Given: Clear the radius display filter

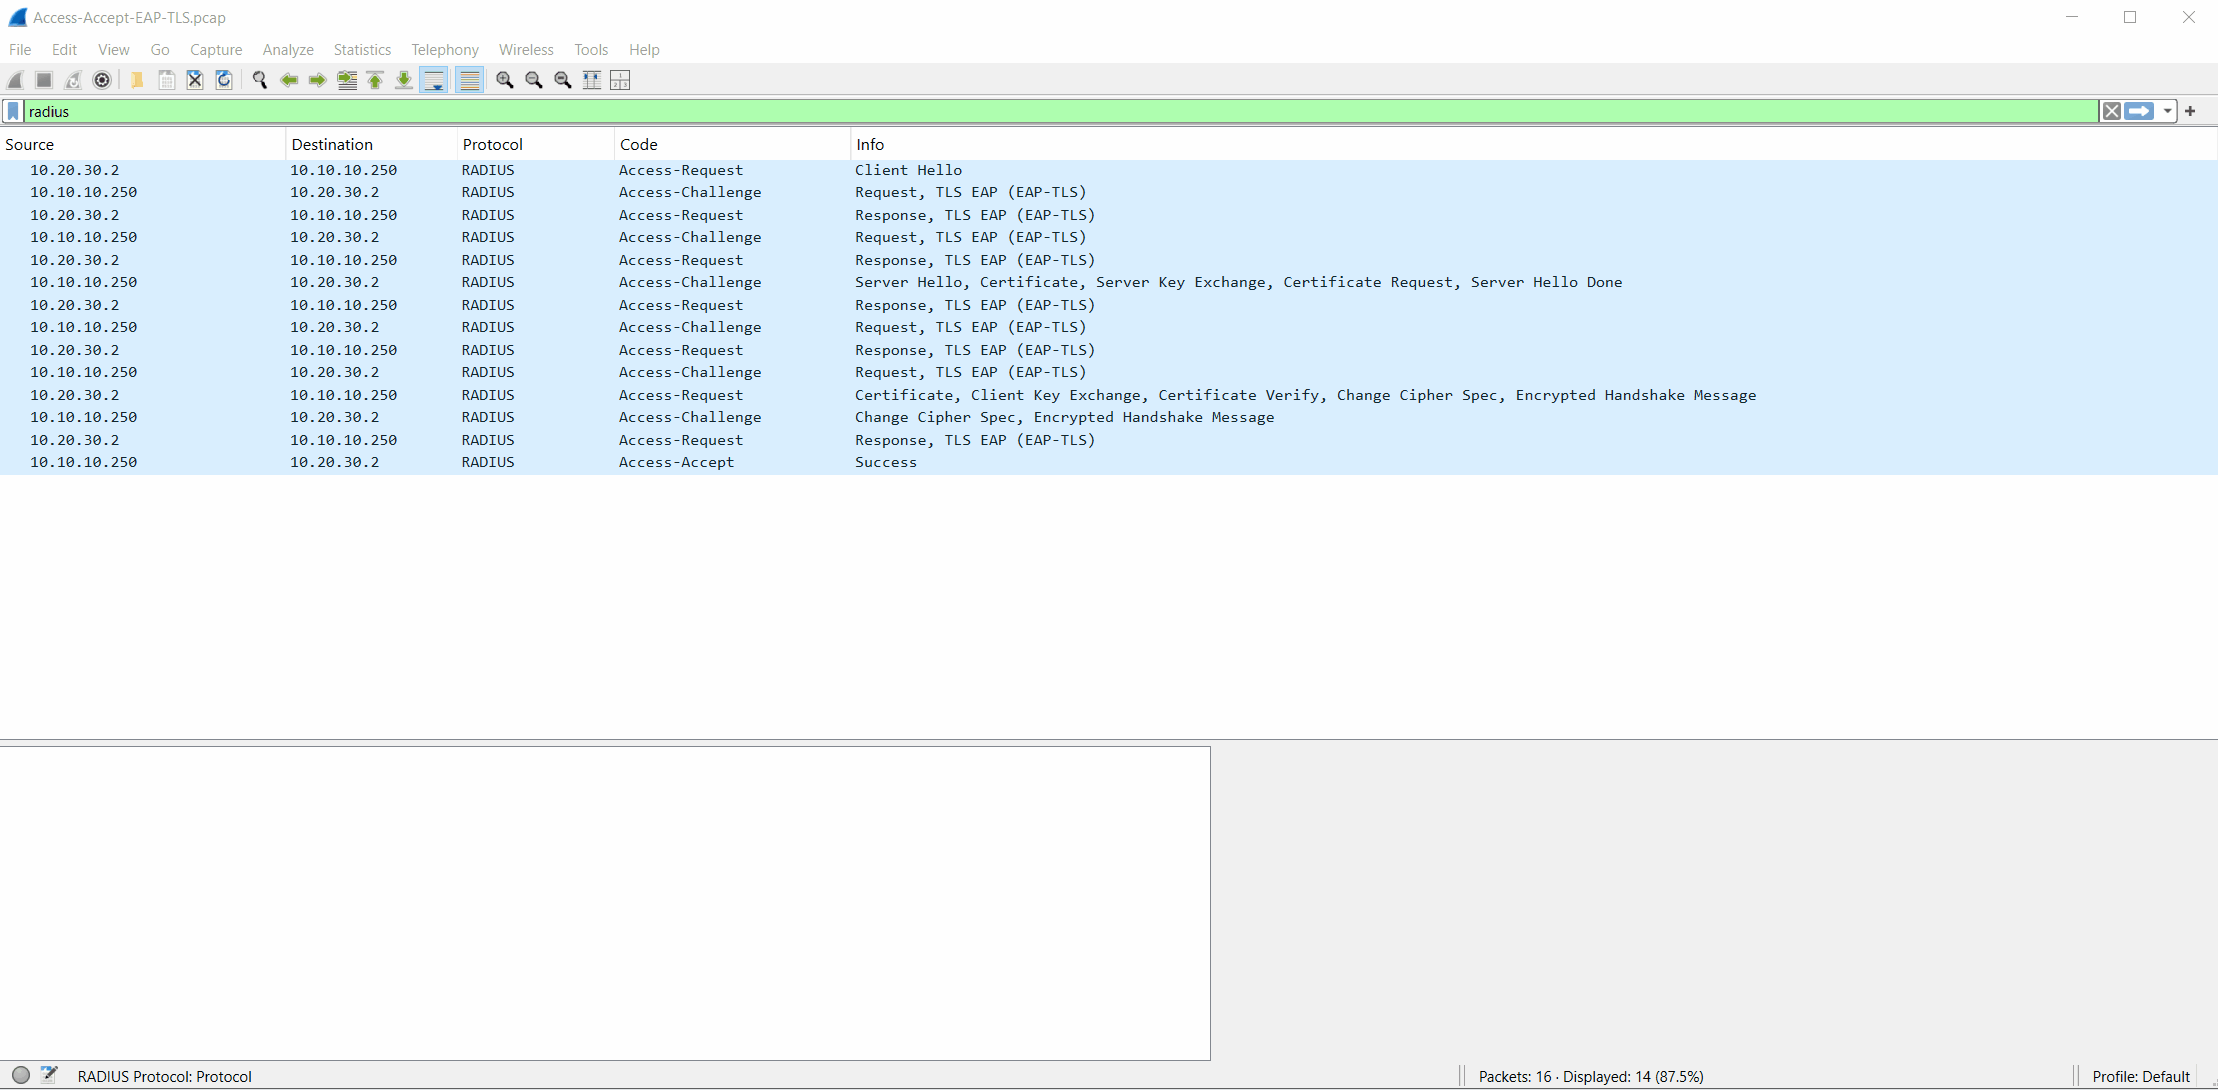Looking at the screenshot, I should pos(2111,111).
